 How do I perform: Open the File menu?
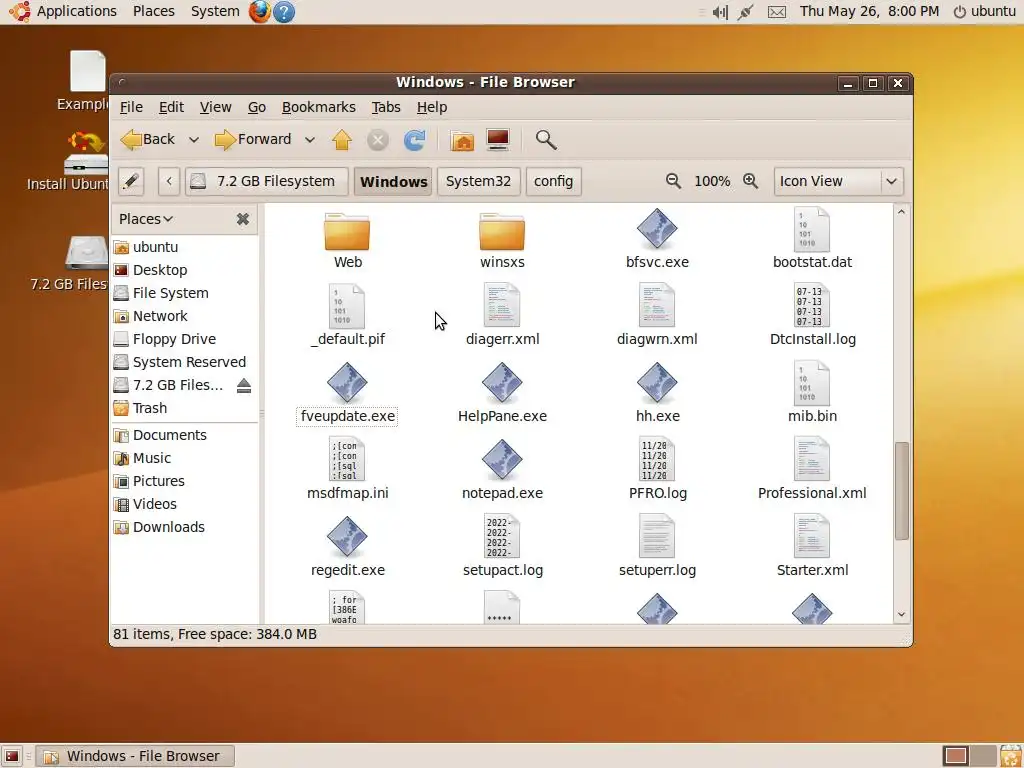(x=131, y=107)
